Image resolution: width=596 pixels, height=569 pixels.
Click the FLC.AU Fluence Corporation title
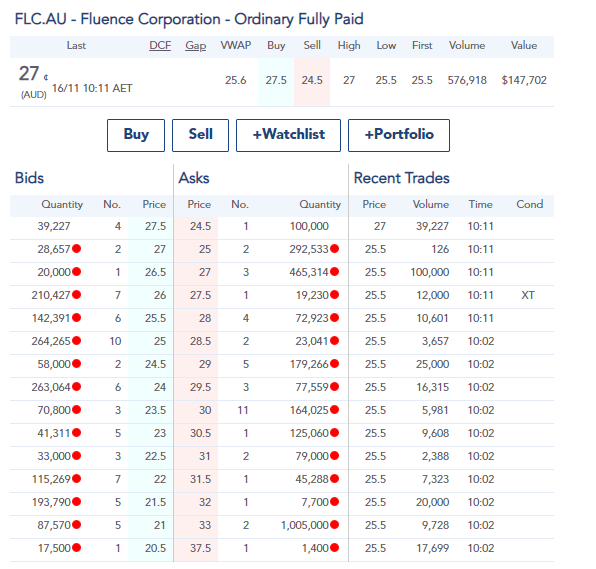[x=189, y=19]
